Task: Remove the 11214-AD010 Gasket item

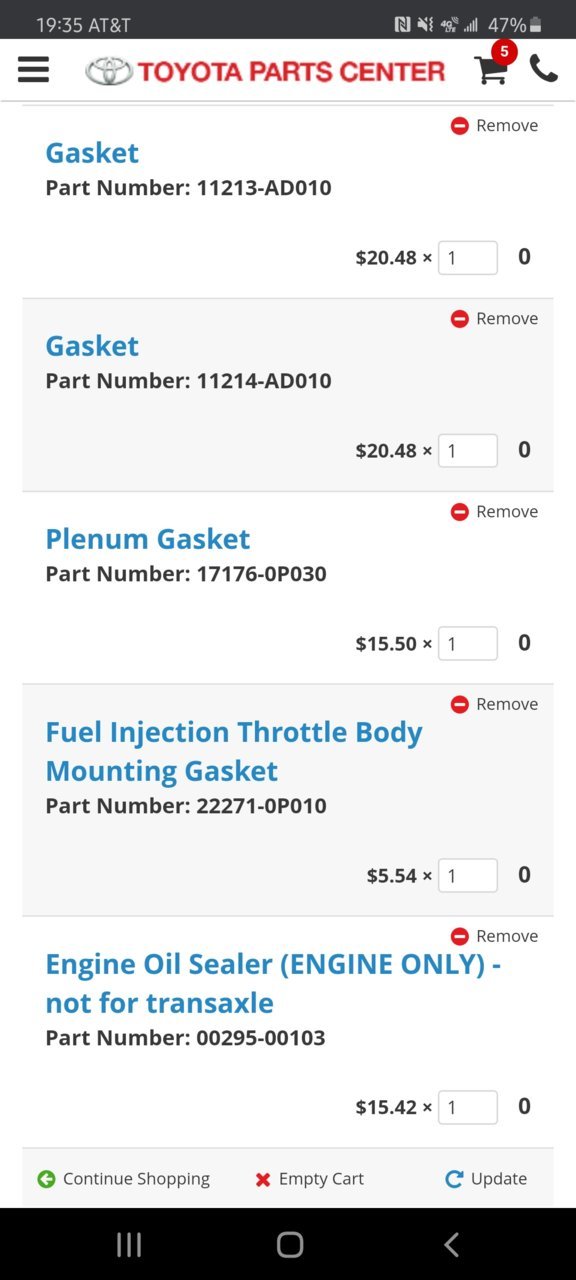Action: tap(494, 318)
